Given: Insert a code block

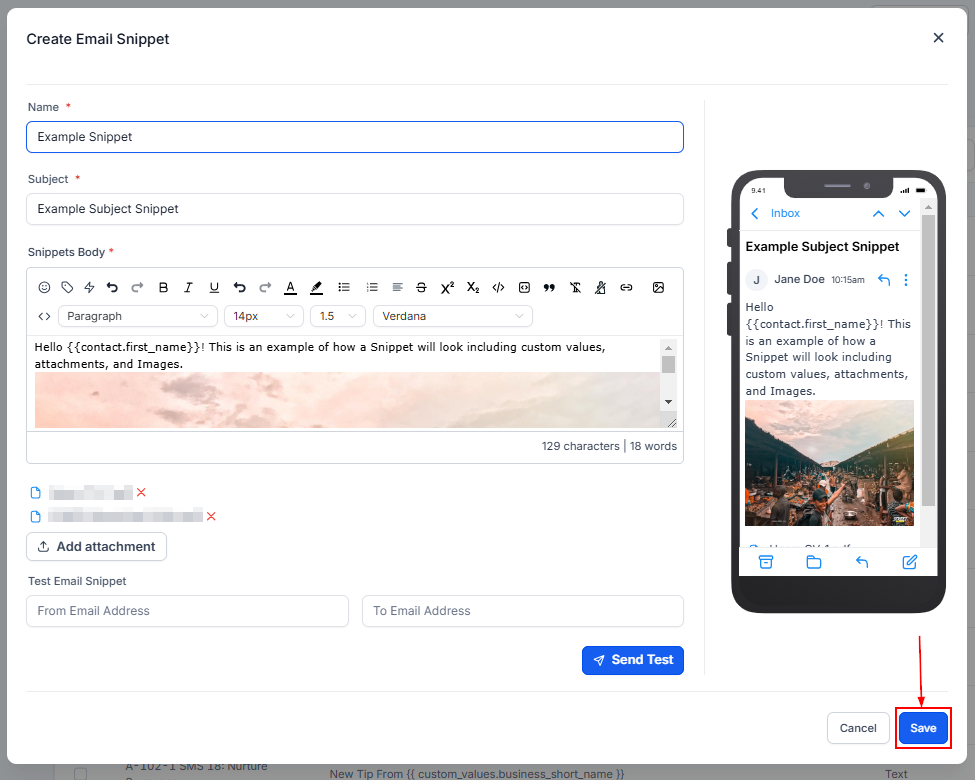Looking at the screenshot, I should click(x=524, y=287).
